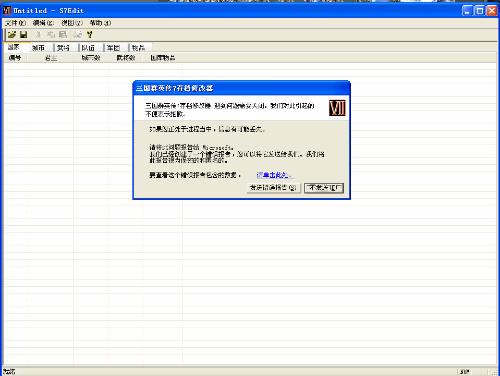This screenshot has height=376, width=500.
Task: Open the 编辑 (Edit) menu
Action: (x=43, y=23)
